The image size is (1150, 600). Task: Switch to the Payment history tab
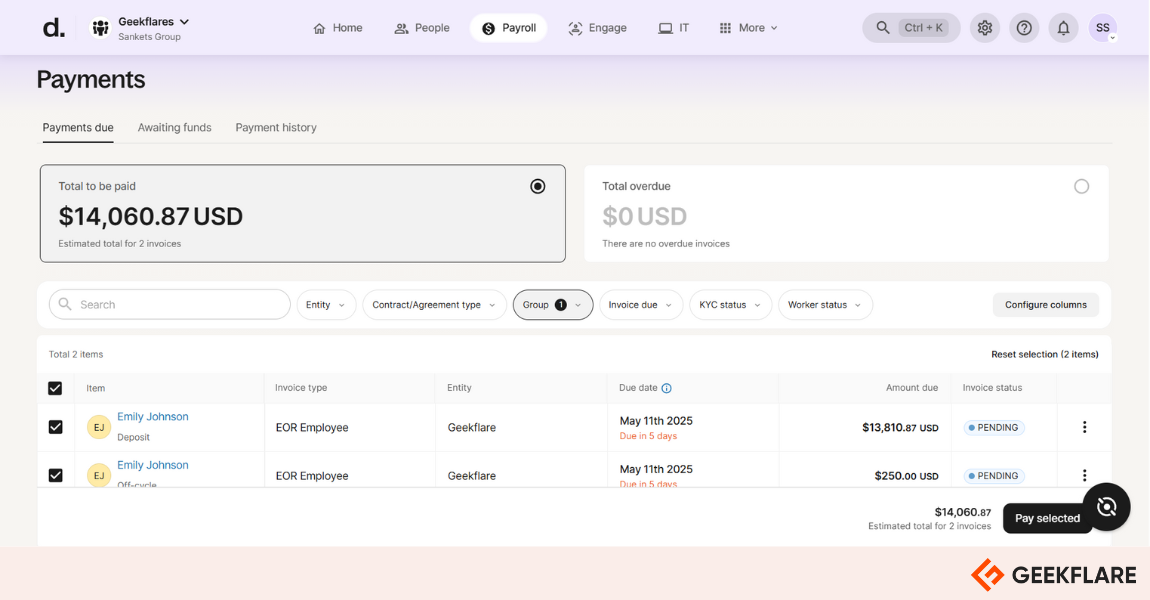pyautogui.click(x=276, y=128)
